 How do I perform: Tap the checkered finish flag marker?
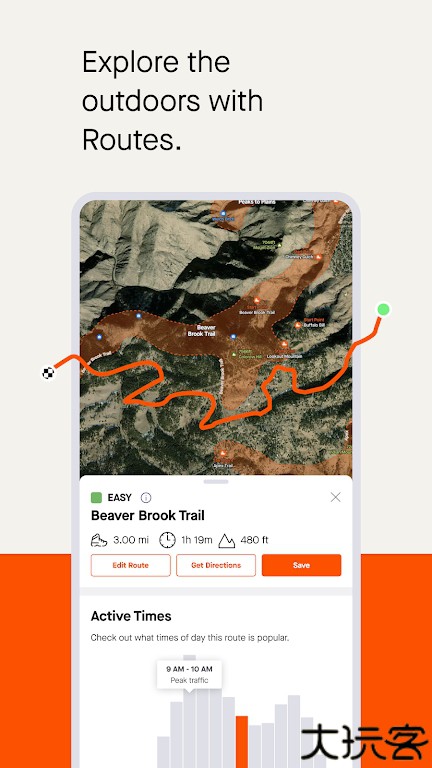tap(48, 373)
